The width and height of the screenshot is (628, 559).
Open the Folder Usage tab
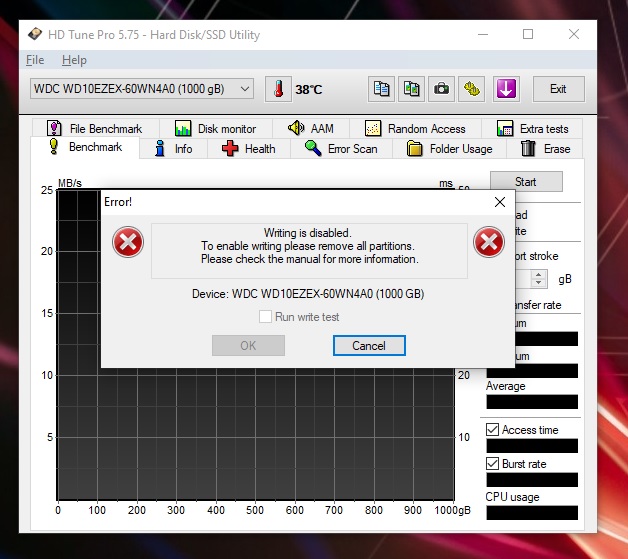tap(449, 149)
